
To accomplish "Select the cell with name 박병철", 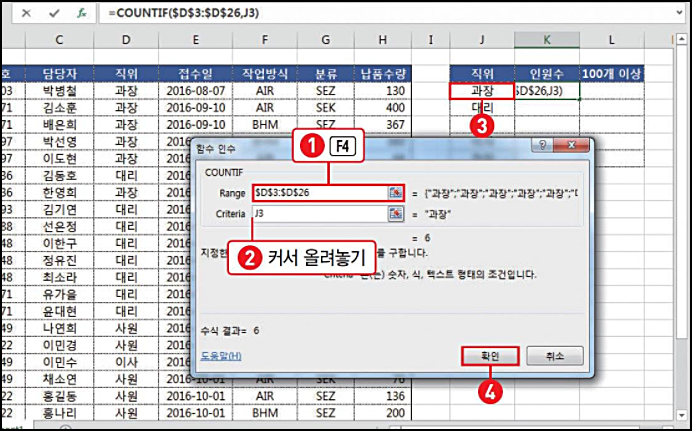I will (59, 91).
